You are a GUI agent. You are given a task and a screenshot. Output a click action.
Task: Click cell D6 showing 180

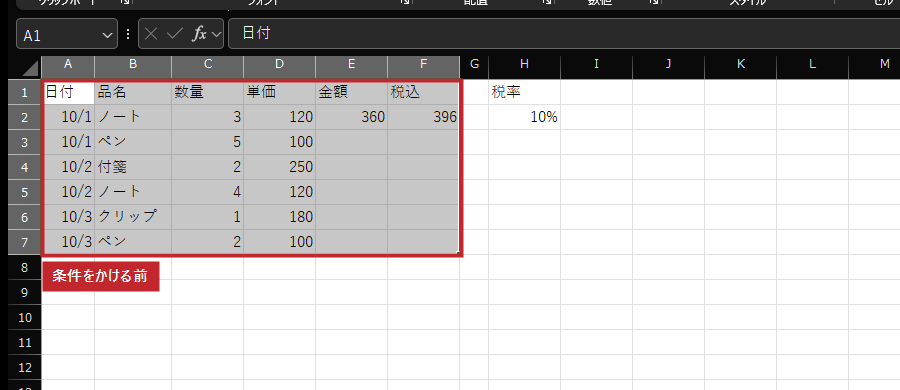(x=280, y=217)
